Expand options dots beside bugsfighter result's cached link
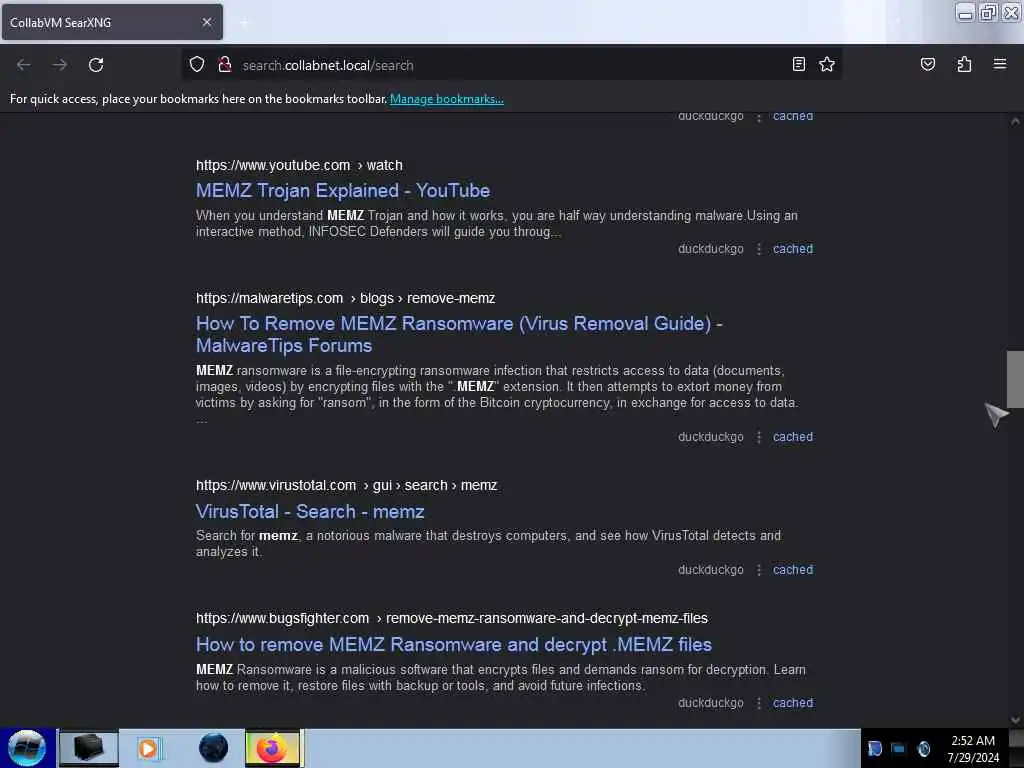 click(759, 703)
